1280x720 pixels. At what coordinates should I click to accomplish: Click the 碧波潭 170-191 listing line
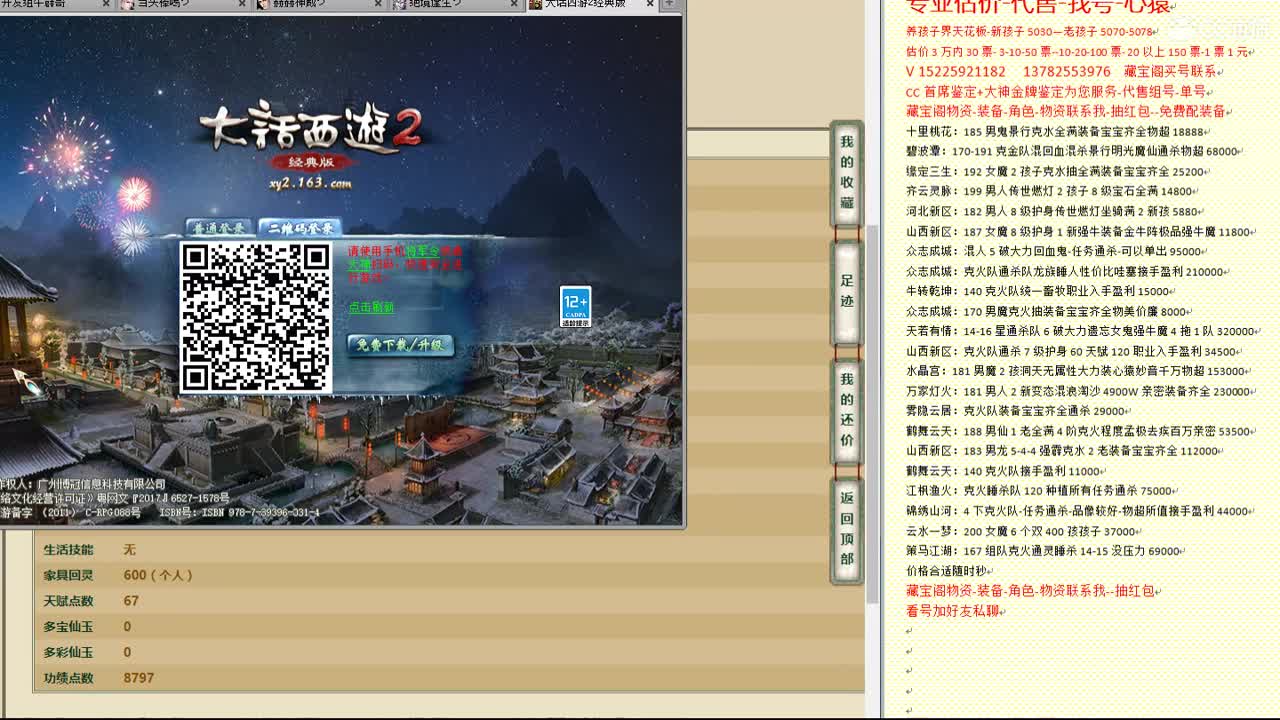pos(1073,151)
